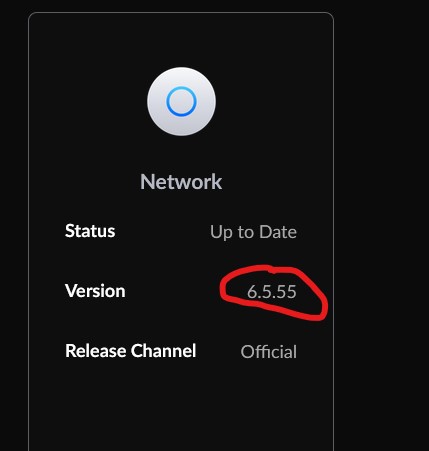Select the red hand-drawn circle annotation
Viewport: 429px width, 451px height.
click(274, 293)
